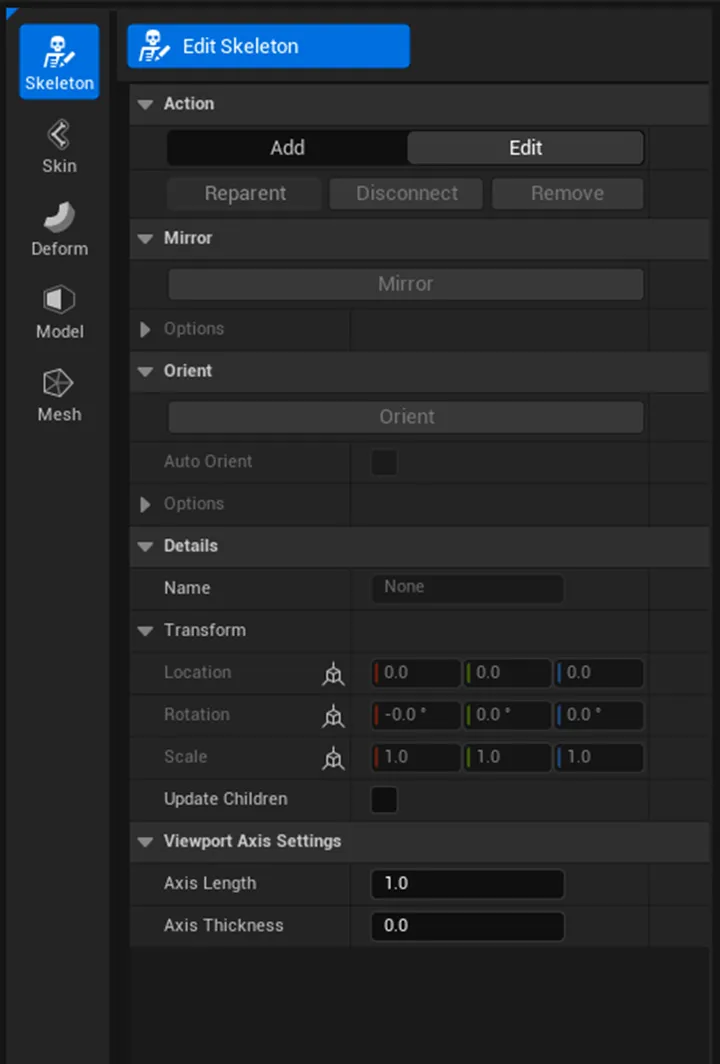Switch Action mode to Add
The image size is (720, 1064).
(287, 148)
